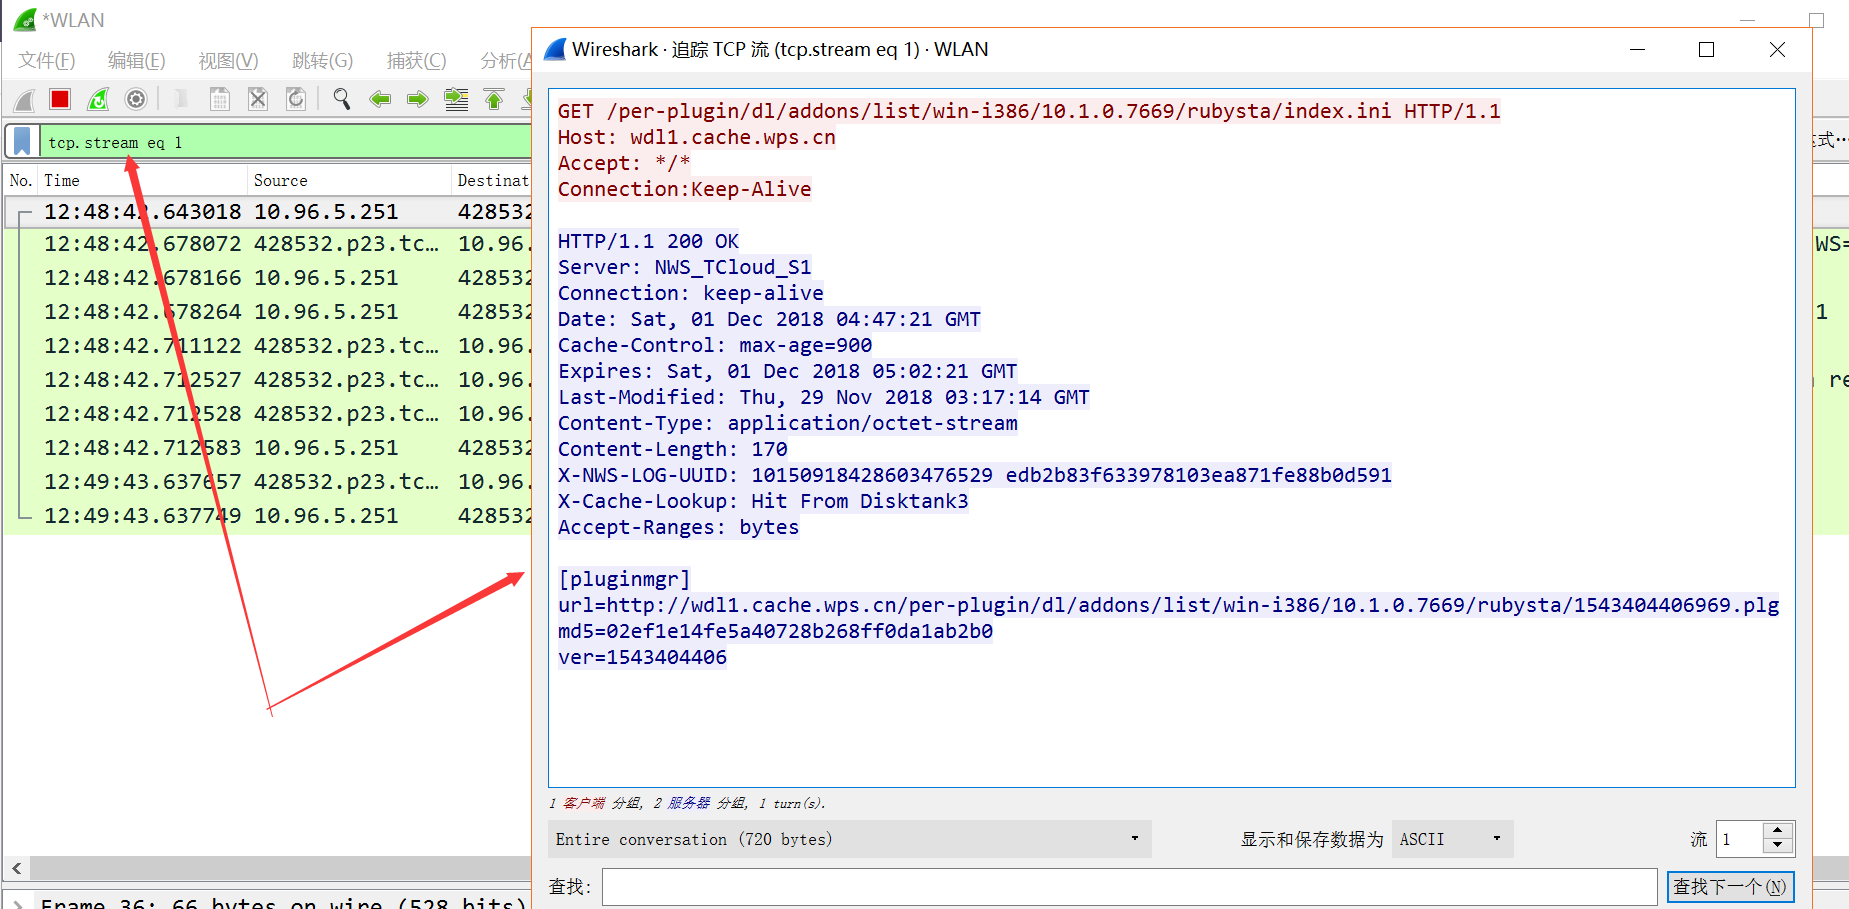Jump to first packet icon
The height and width of the screenshot is (909, 1849).
pos(494,99)
